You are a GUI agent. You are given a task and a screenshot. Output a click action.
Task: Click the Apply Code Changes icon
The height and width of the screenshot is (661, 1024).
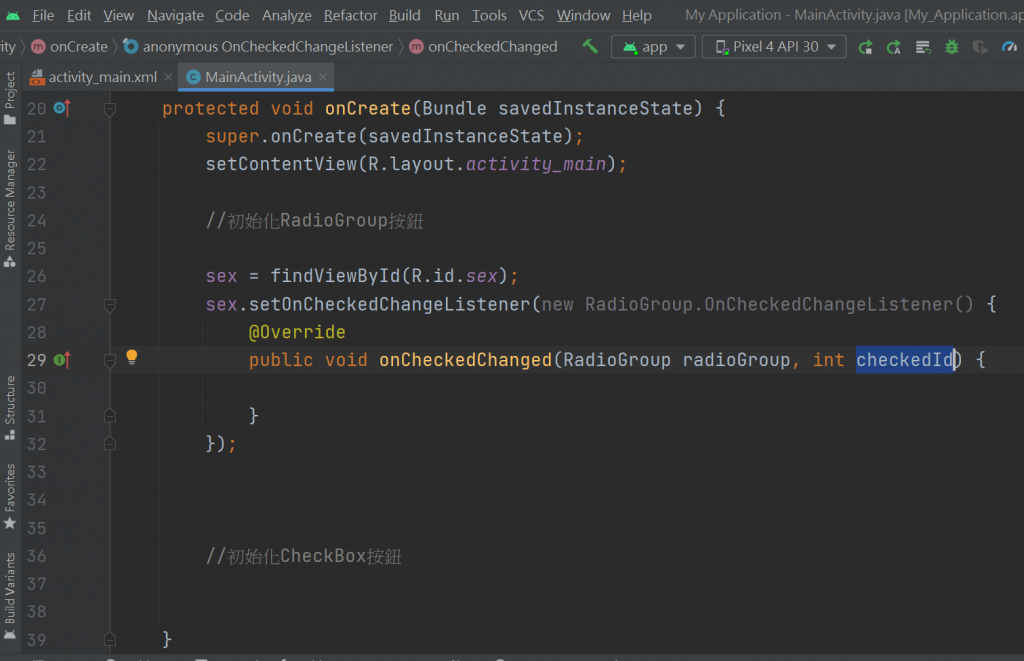[923, 47]
